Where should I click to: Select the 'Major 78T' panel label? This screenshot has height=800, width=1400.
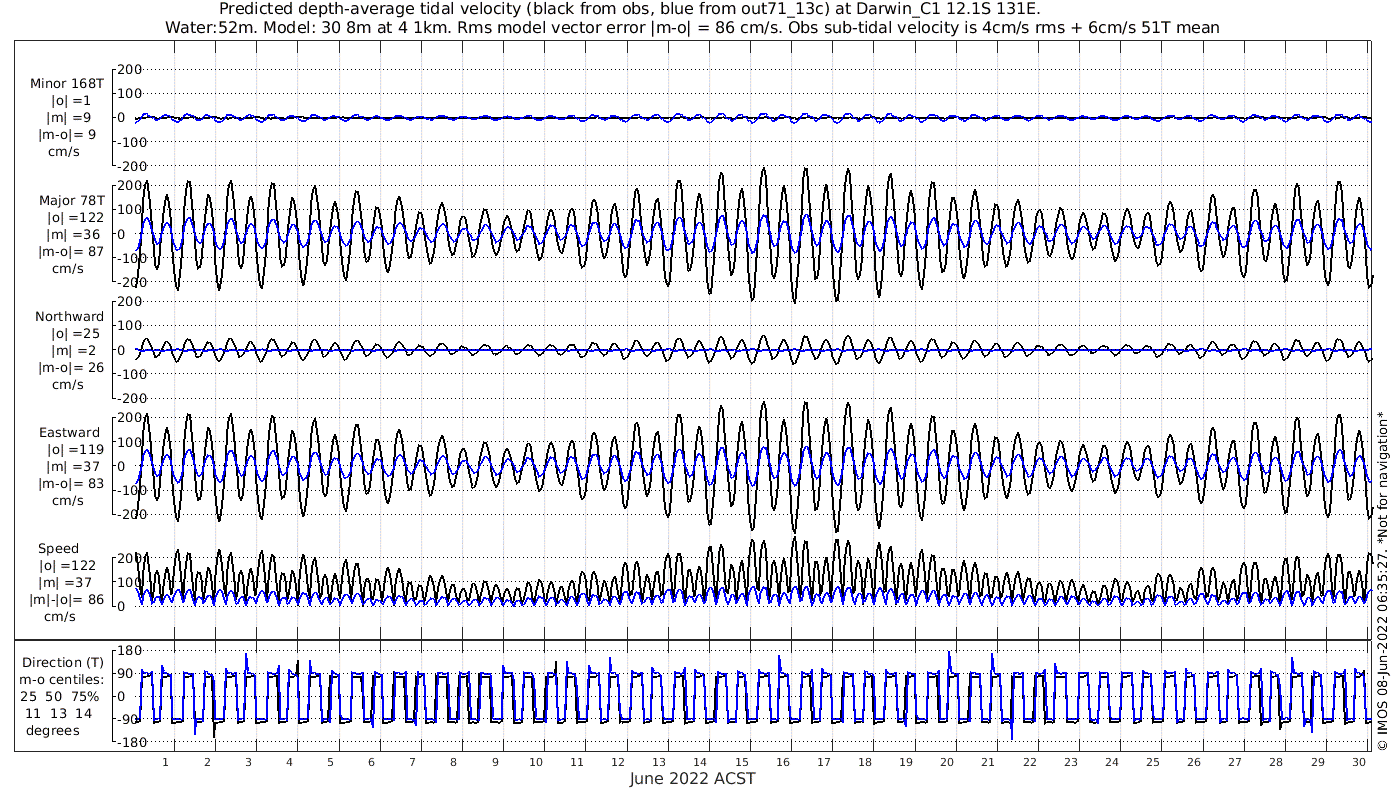pos(71,200)
